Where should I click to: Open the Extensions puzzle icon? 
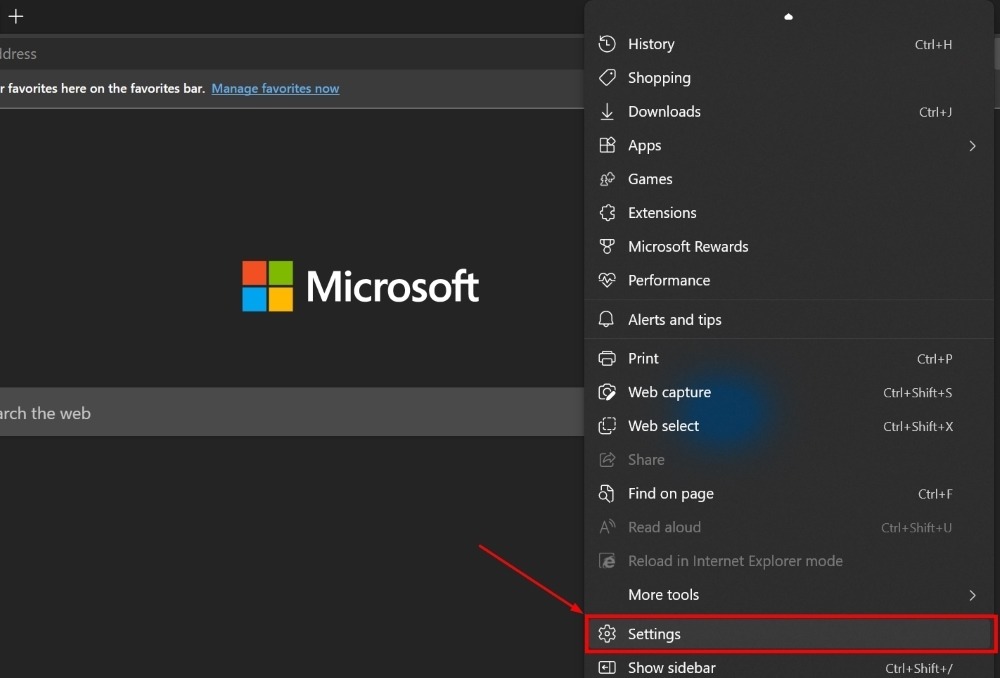tap(608, 212)
